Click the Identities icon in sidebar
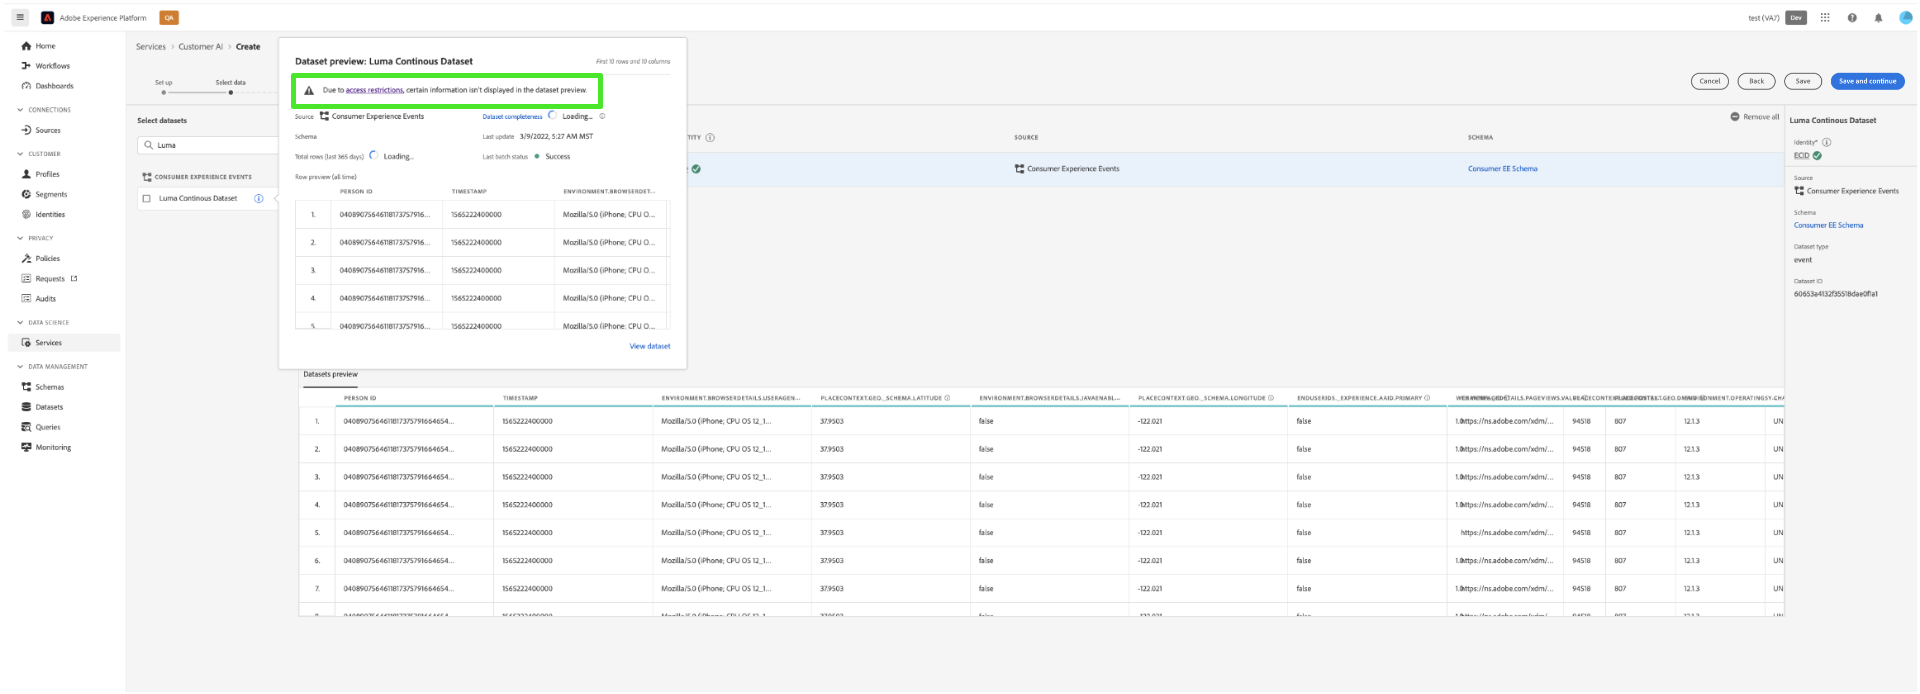1920x694 pixels. 26,214
